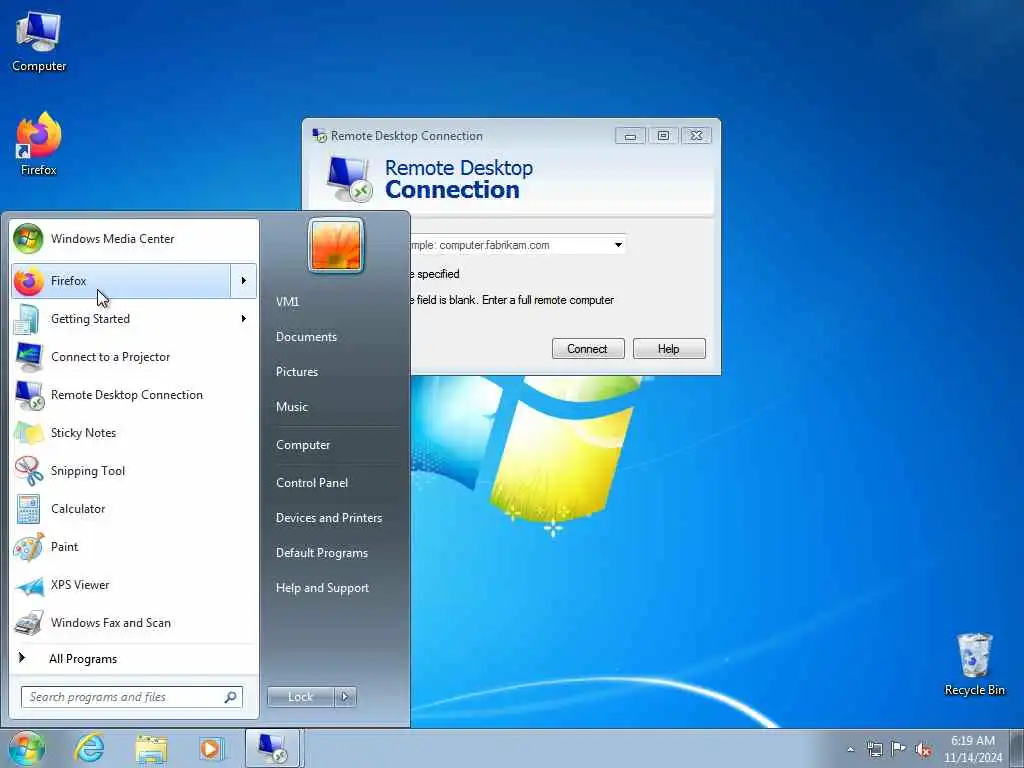Open the XPS Viewer icon

point(28,585)
